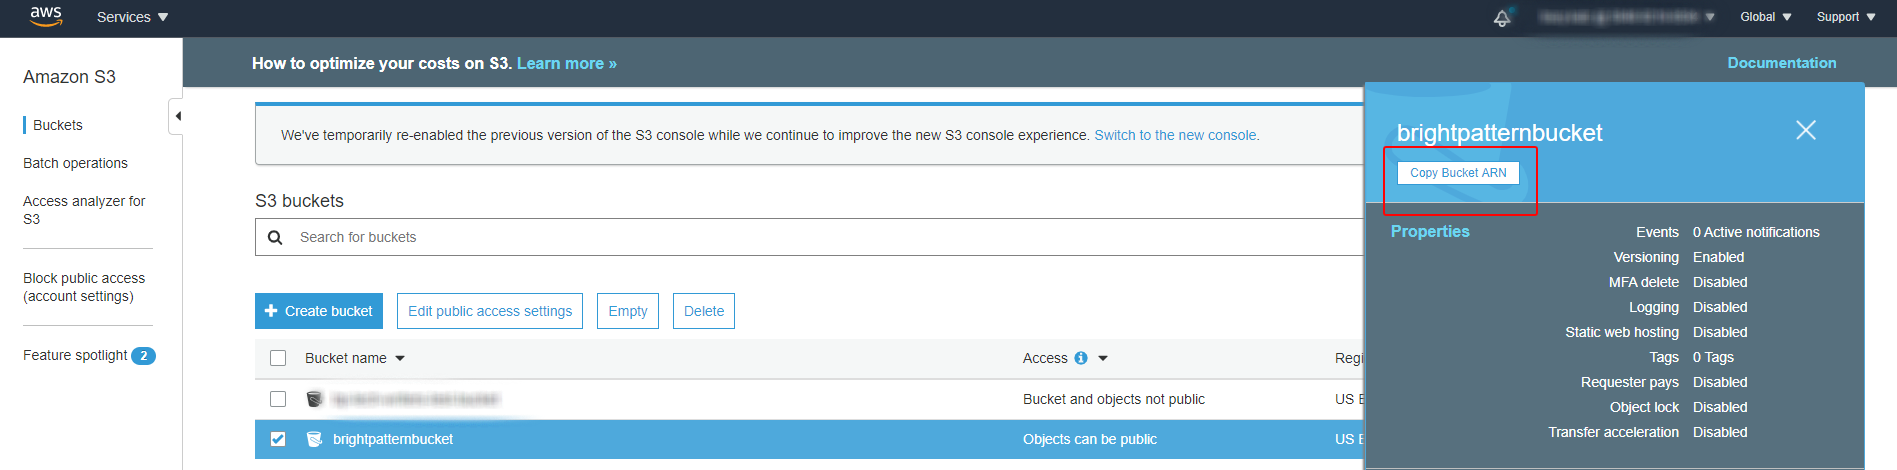Click 'Bucket and objects not public' cell
1897x470 pixels.
pos(1114,399)
